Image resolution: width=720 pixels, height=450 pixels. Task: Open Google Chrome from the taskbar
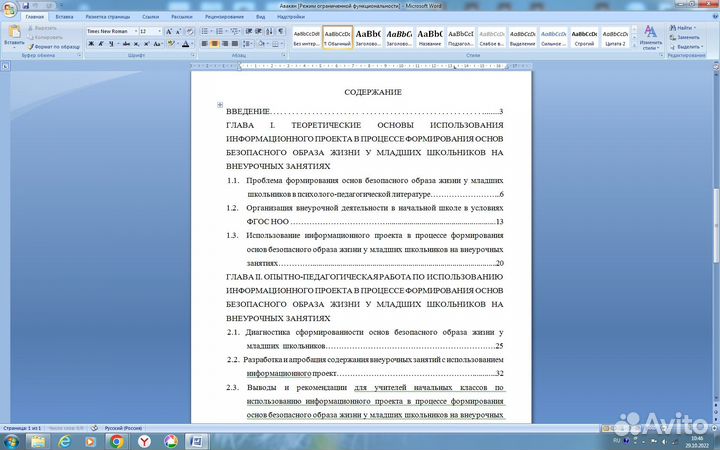(x=117, y=442)
